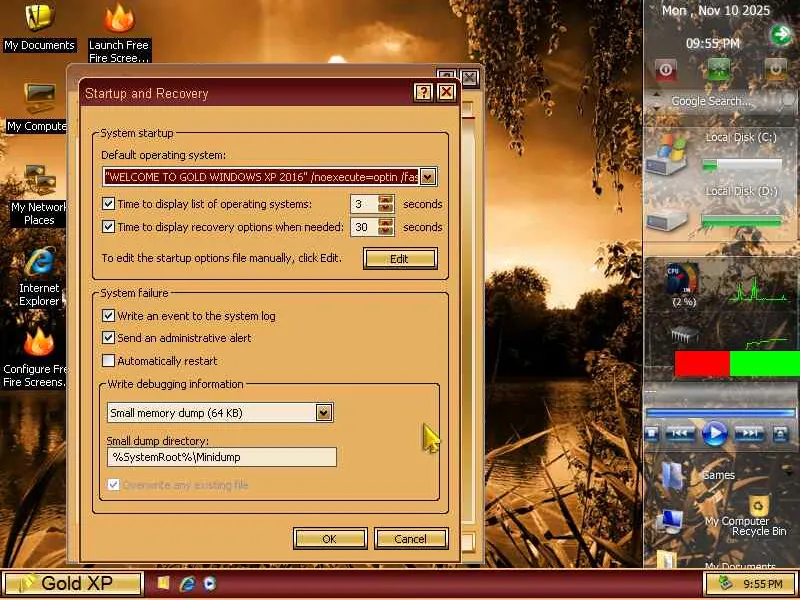The width and height of the screenshot is (800, 600).
Task: Click the green memory free block
Action: click(765, 363)
